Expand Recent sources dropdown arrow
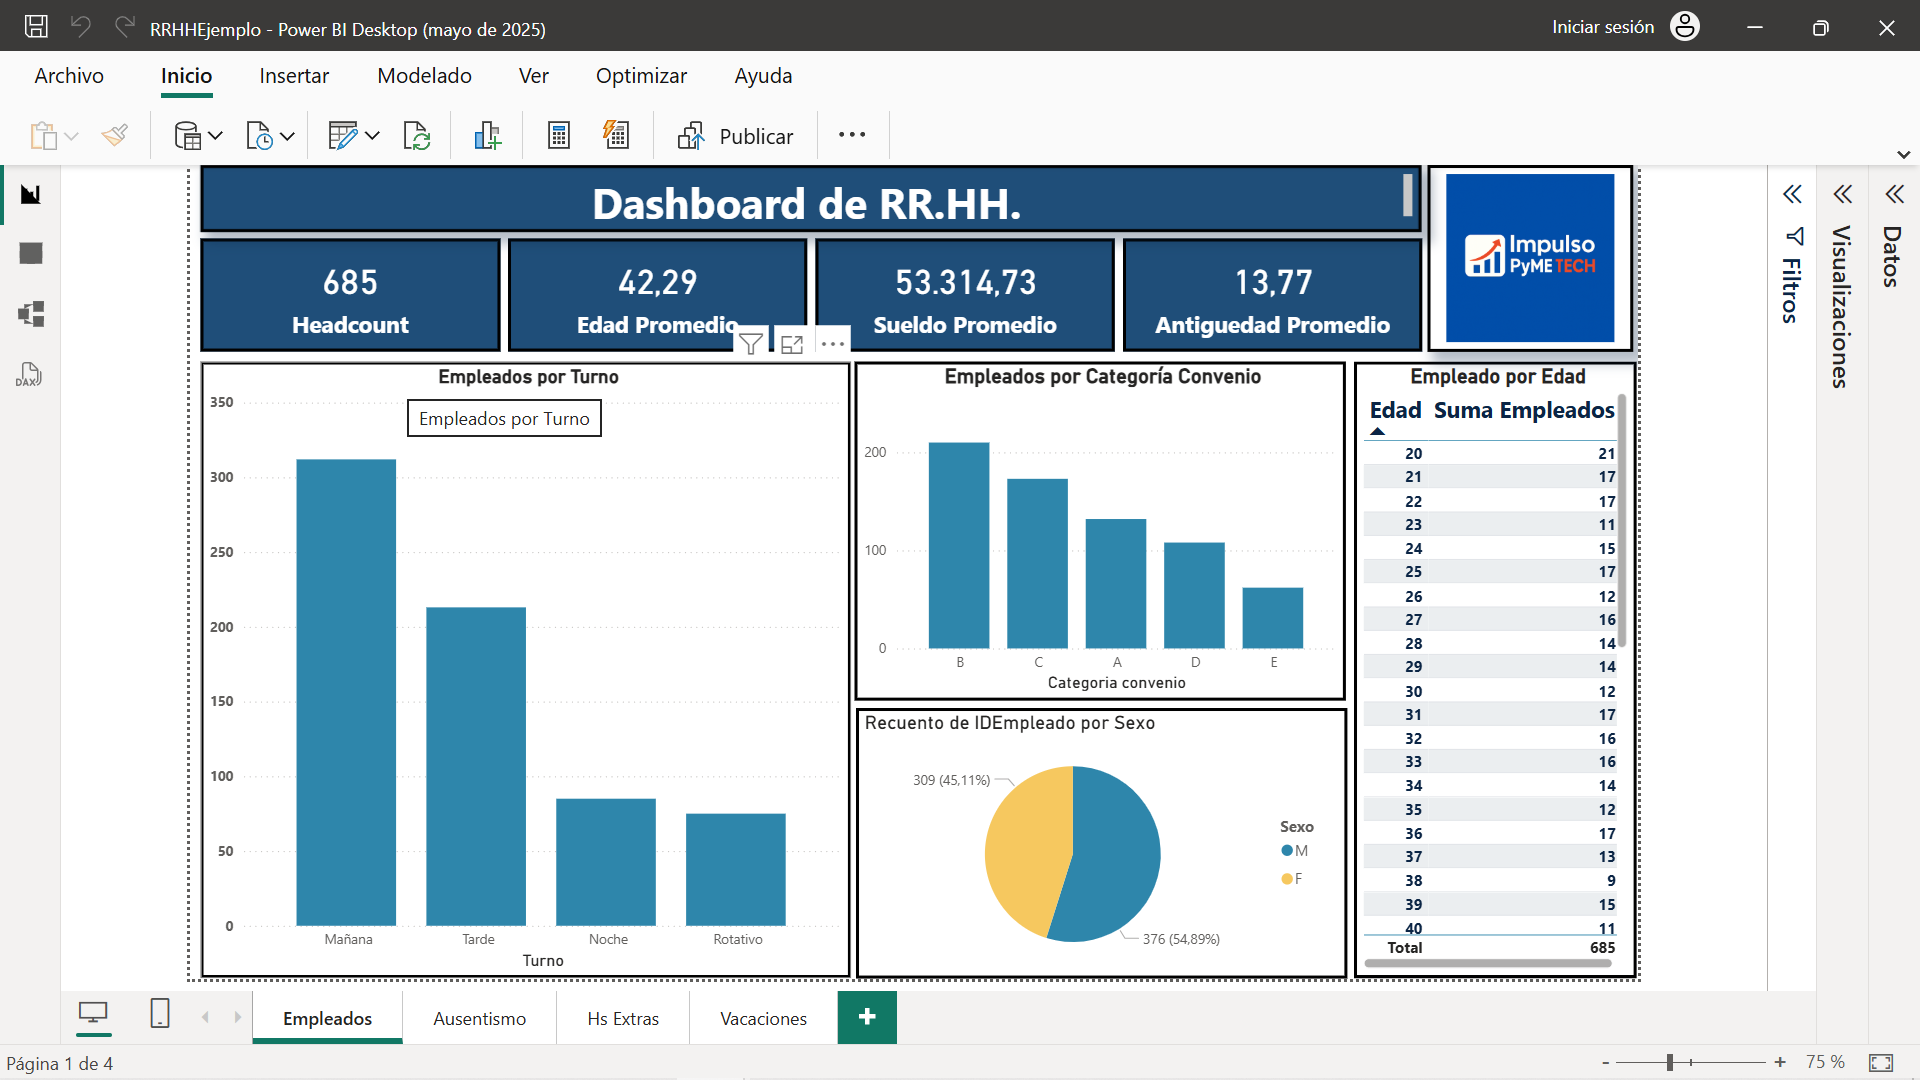Viewport: 1920px width, 1080px height. [x=287, y=136]
